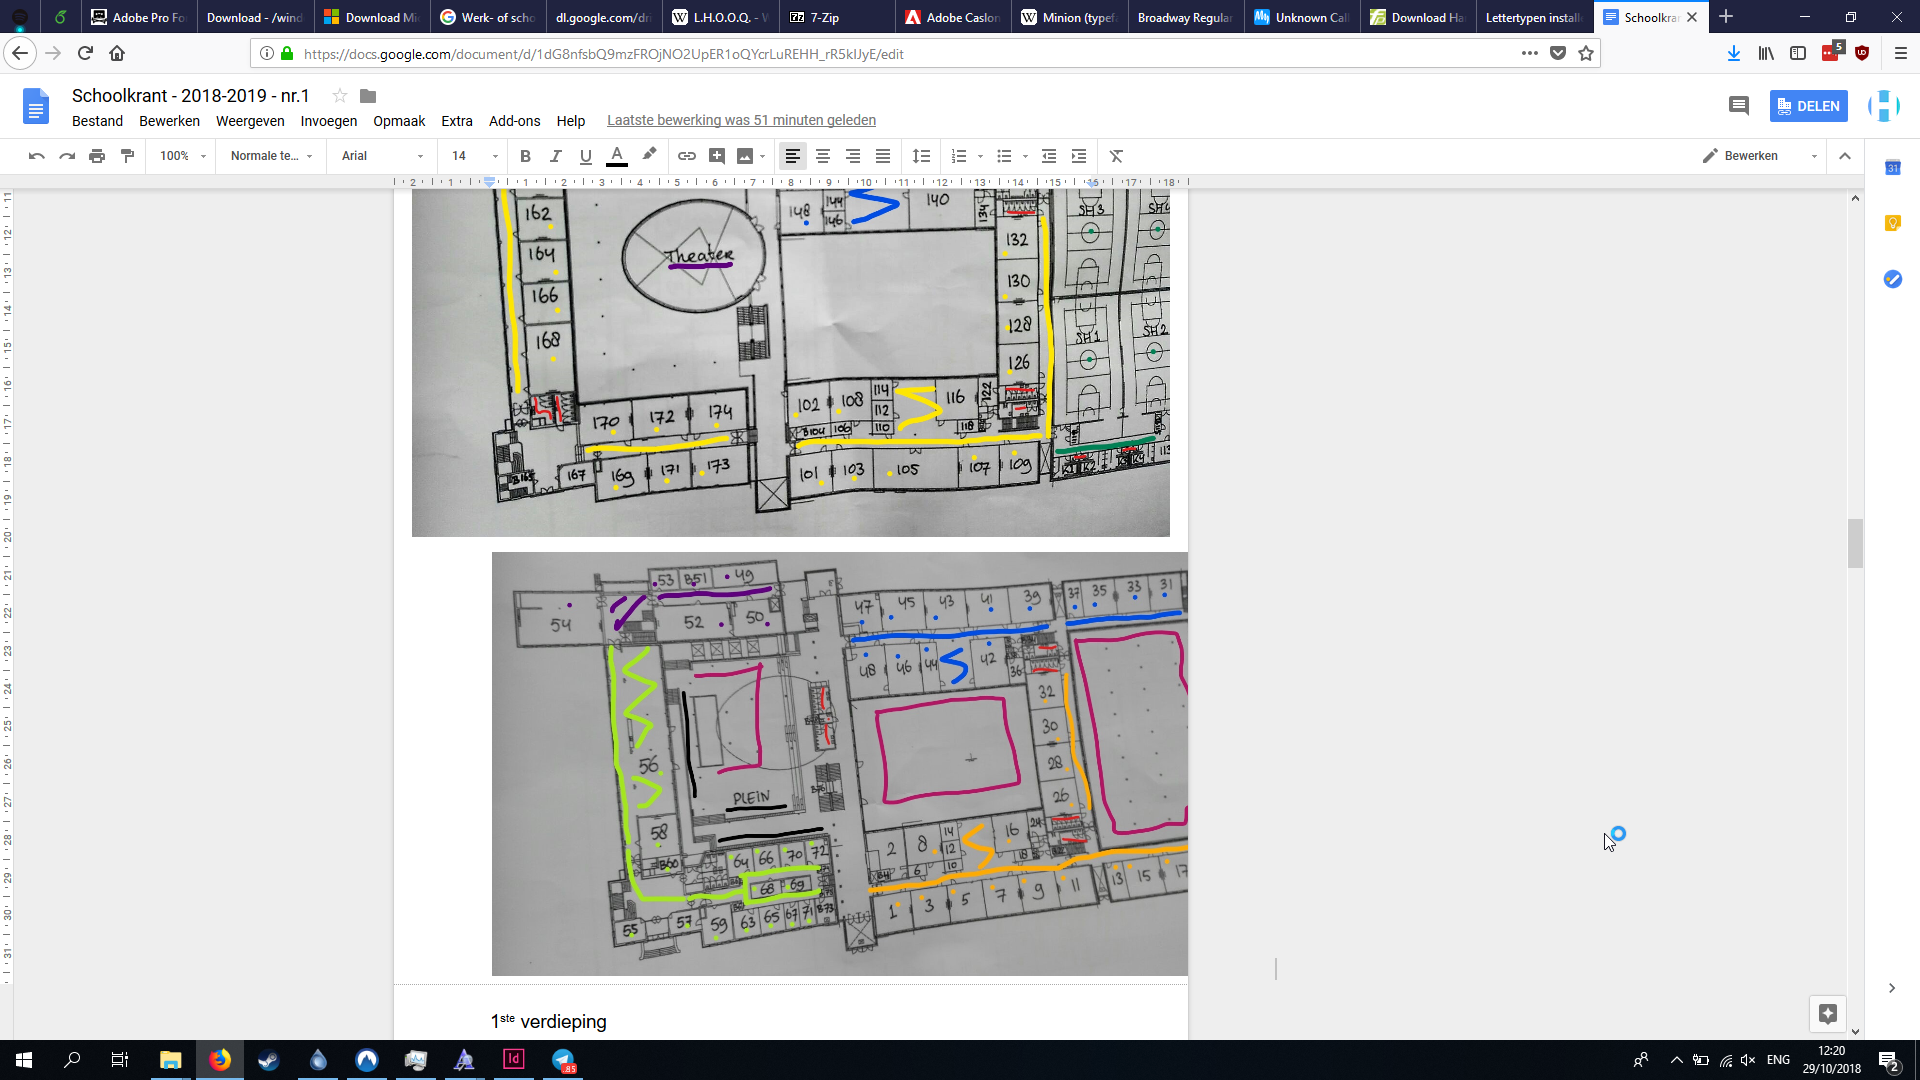Image resolution: width=1920 pixels, height=1080 pixels.
Task: Open the Arial font dropdown
Action: [382, 156]
